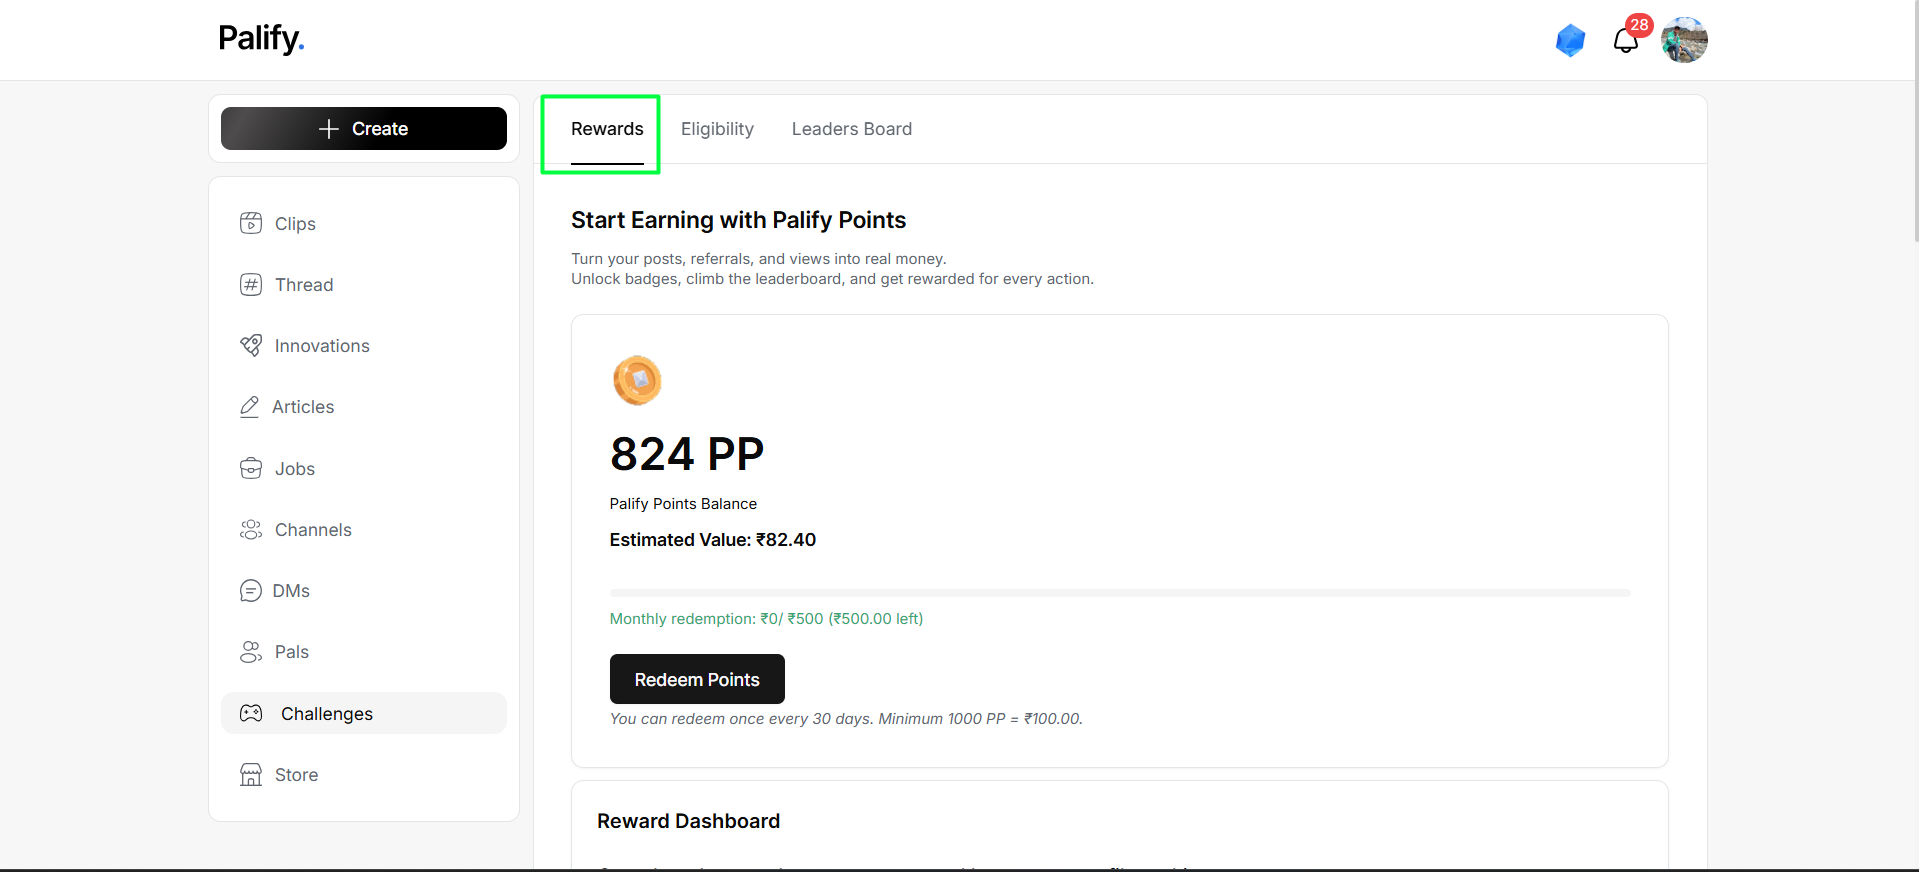The image size is (1919, 872).
Task: Select the Articles pencil icon
Action: coord(249,406)
